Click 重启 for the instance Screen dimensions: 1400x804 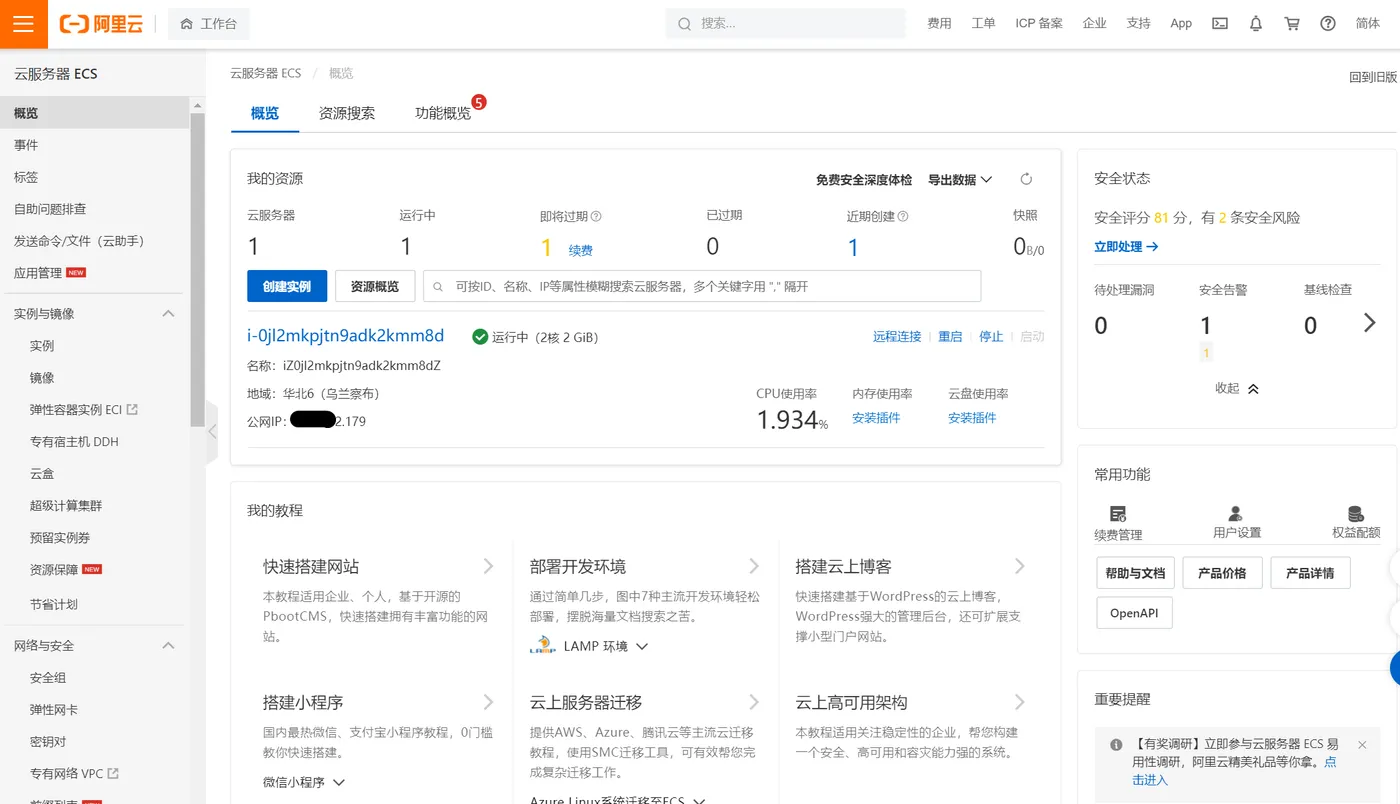click(950, 337)
